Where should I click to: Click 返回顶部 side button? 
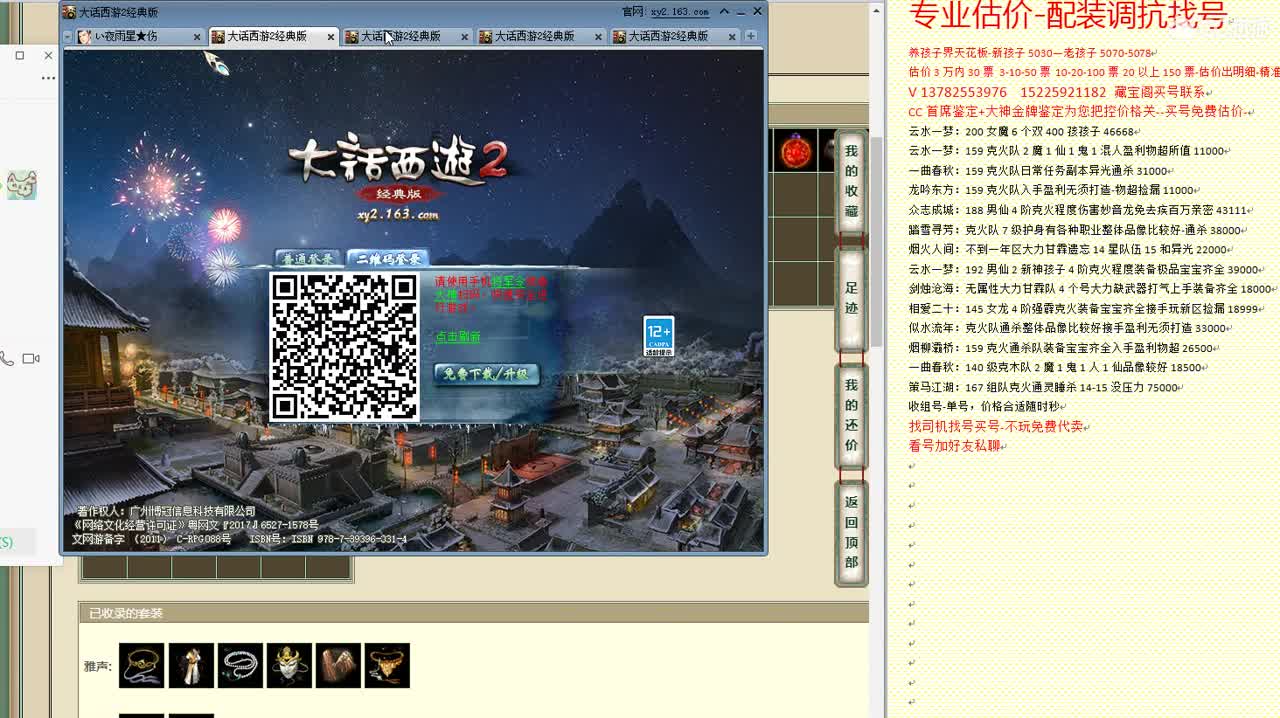pyautogui.click(x=851, y=531)
